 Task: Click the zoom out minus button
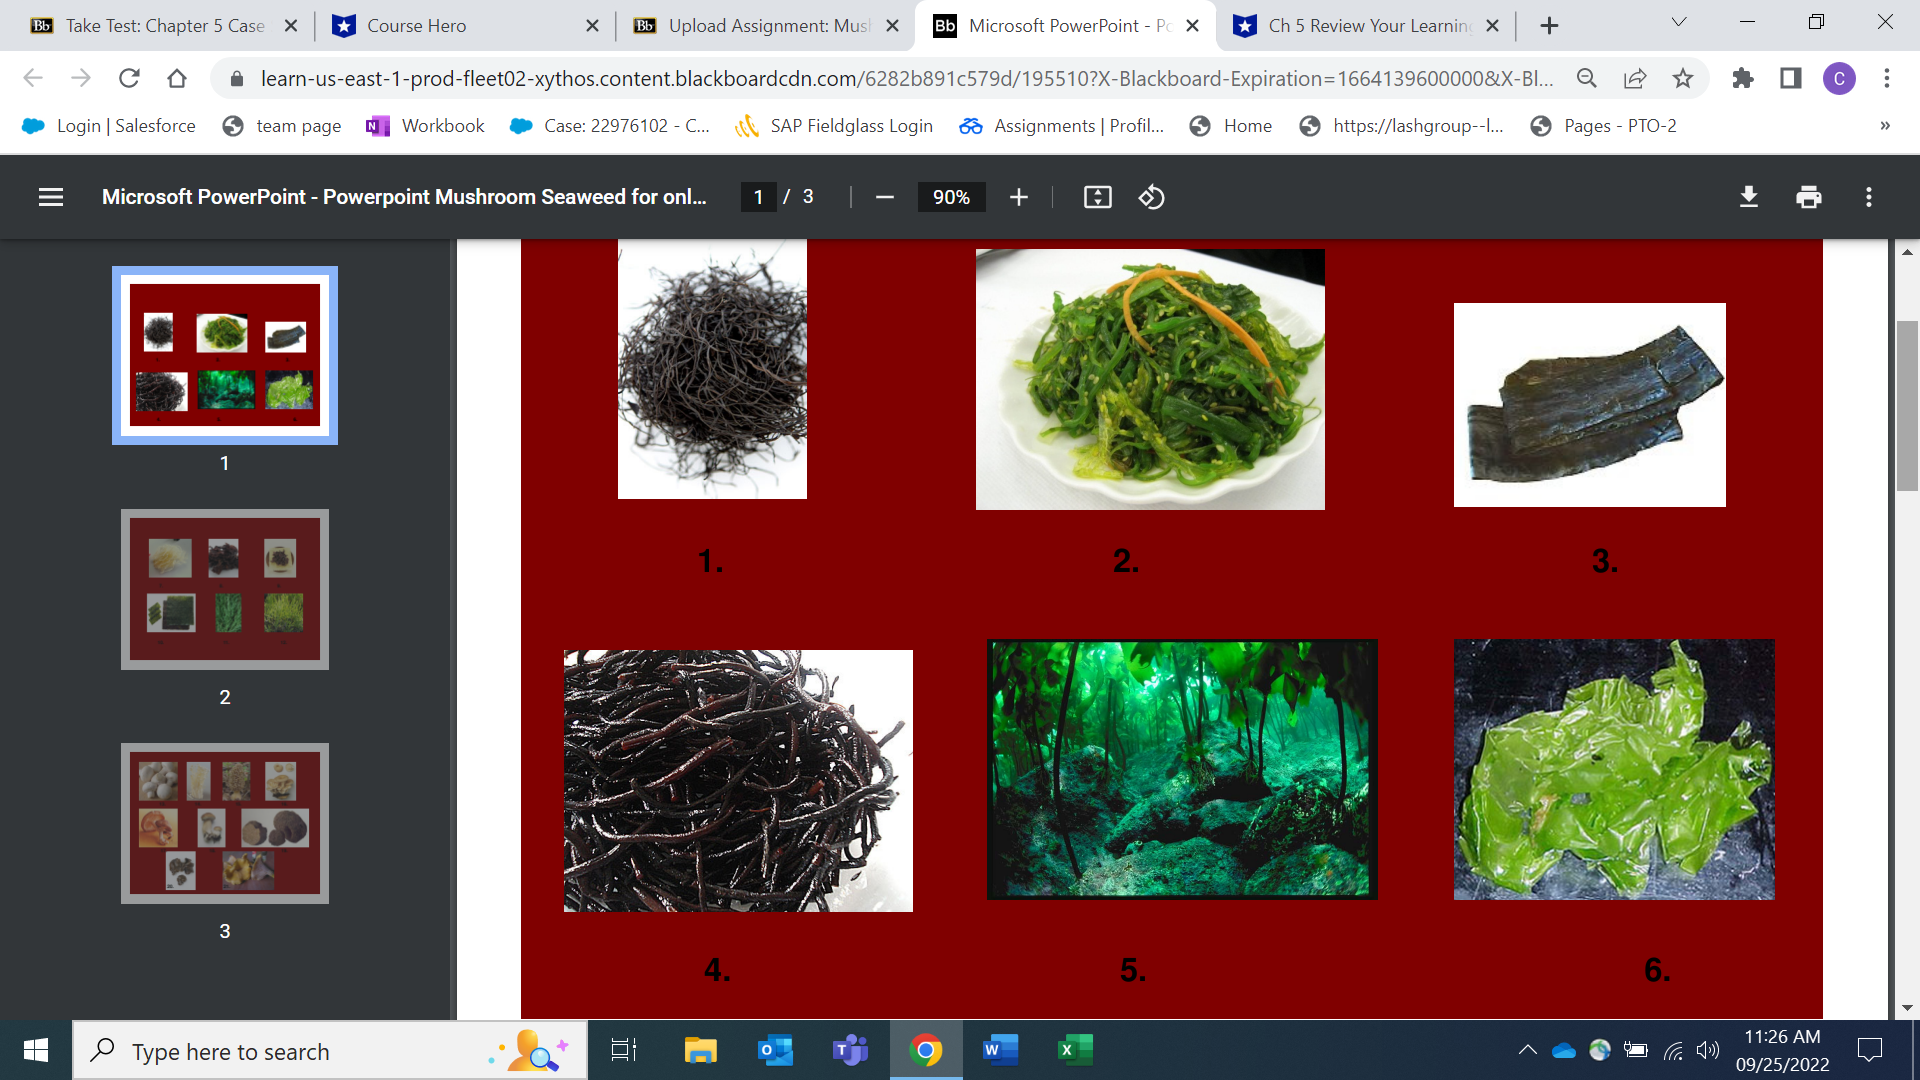point(884,197)
